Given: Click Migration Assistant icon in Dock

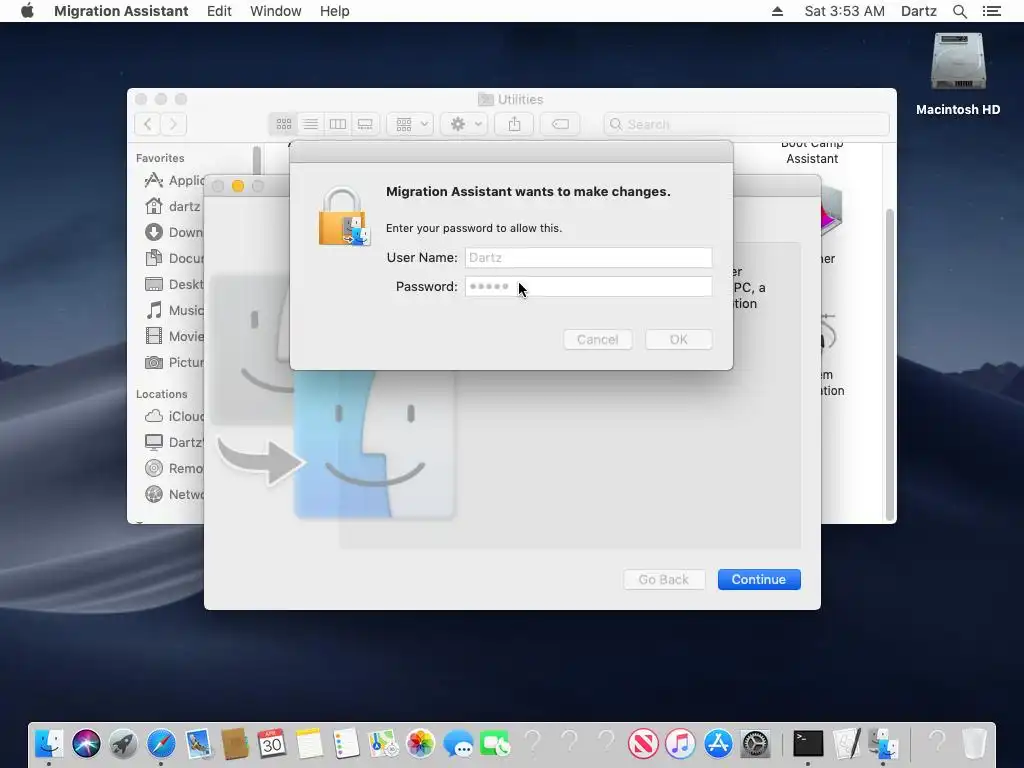Looking at the screenshot, I should tap(883, 743).
